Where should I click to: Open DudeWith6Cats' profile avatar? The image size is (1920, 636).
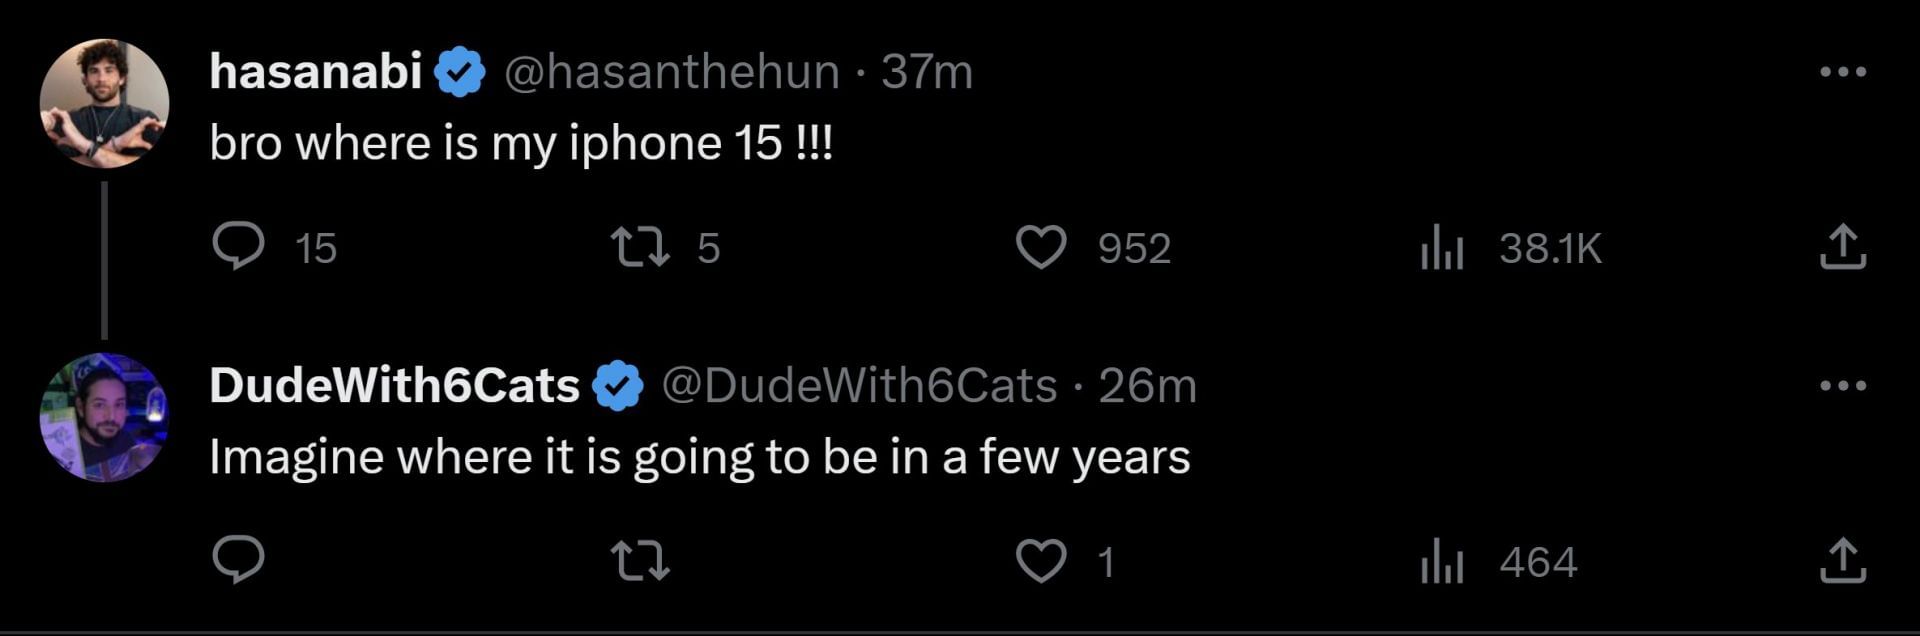[104, 417]
